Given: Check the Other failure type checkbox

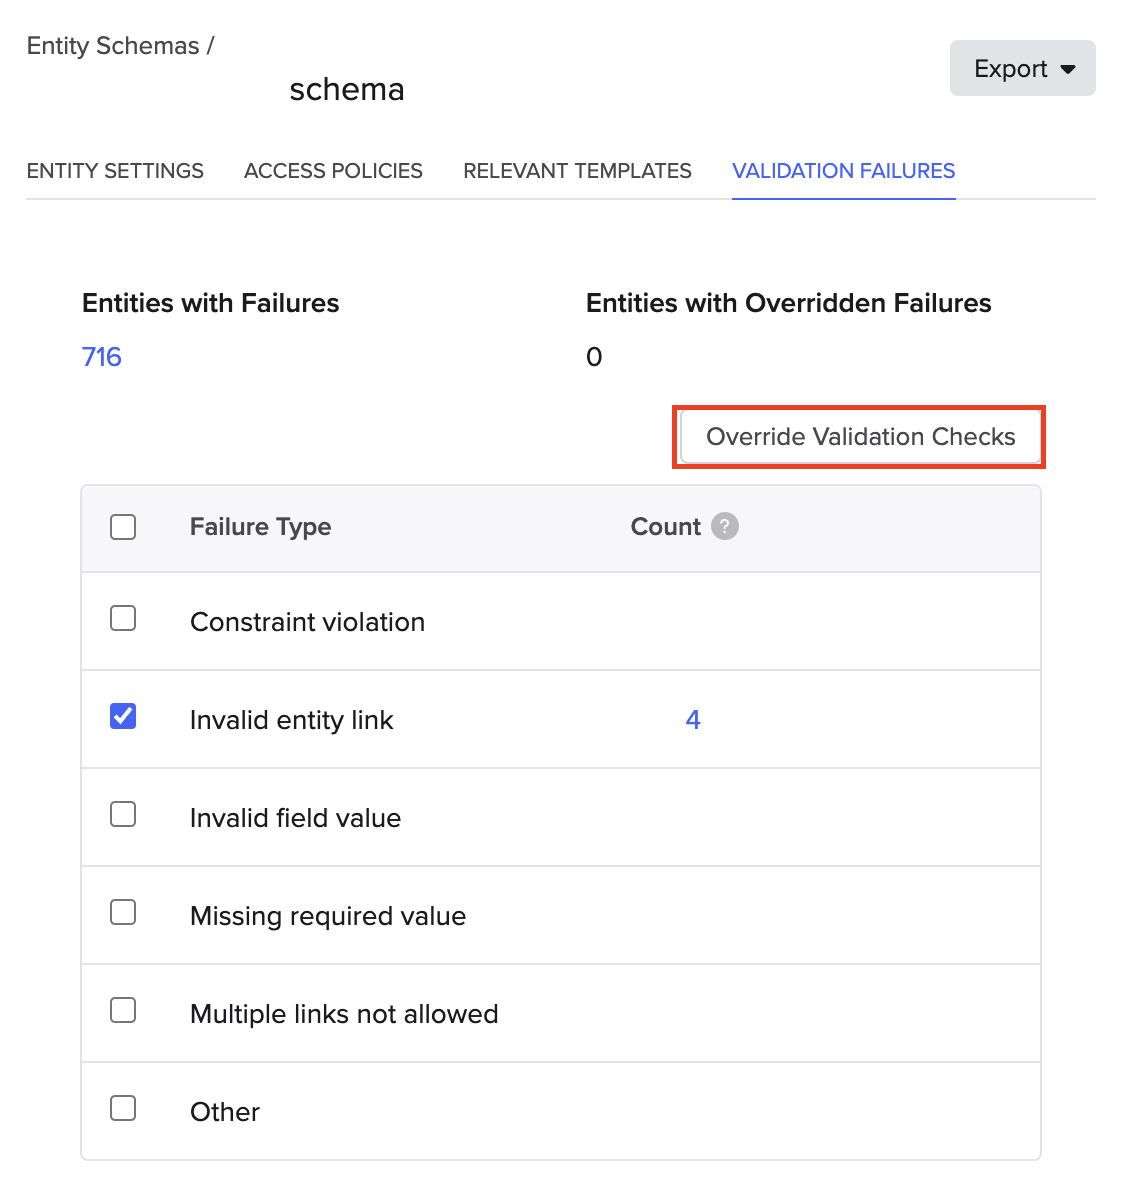Looking at the screenshot, I should click(123, 1109).
